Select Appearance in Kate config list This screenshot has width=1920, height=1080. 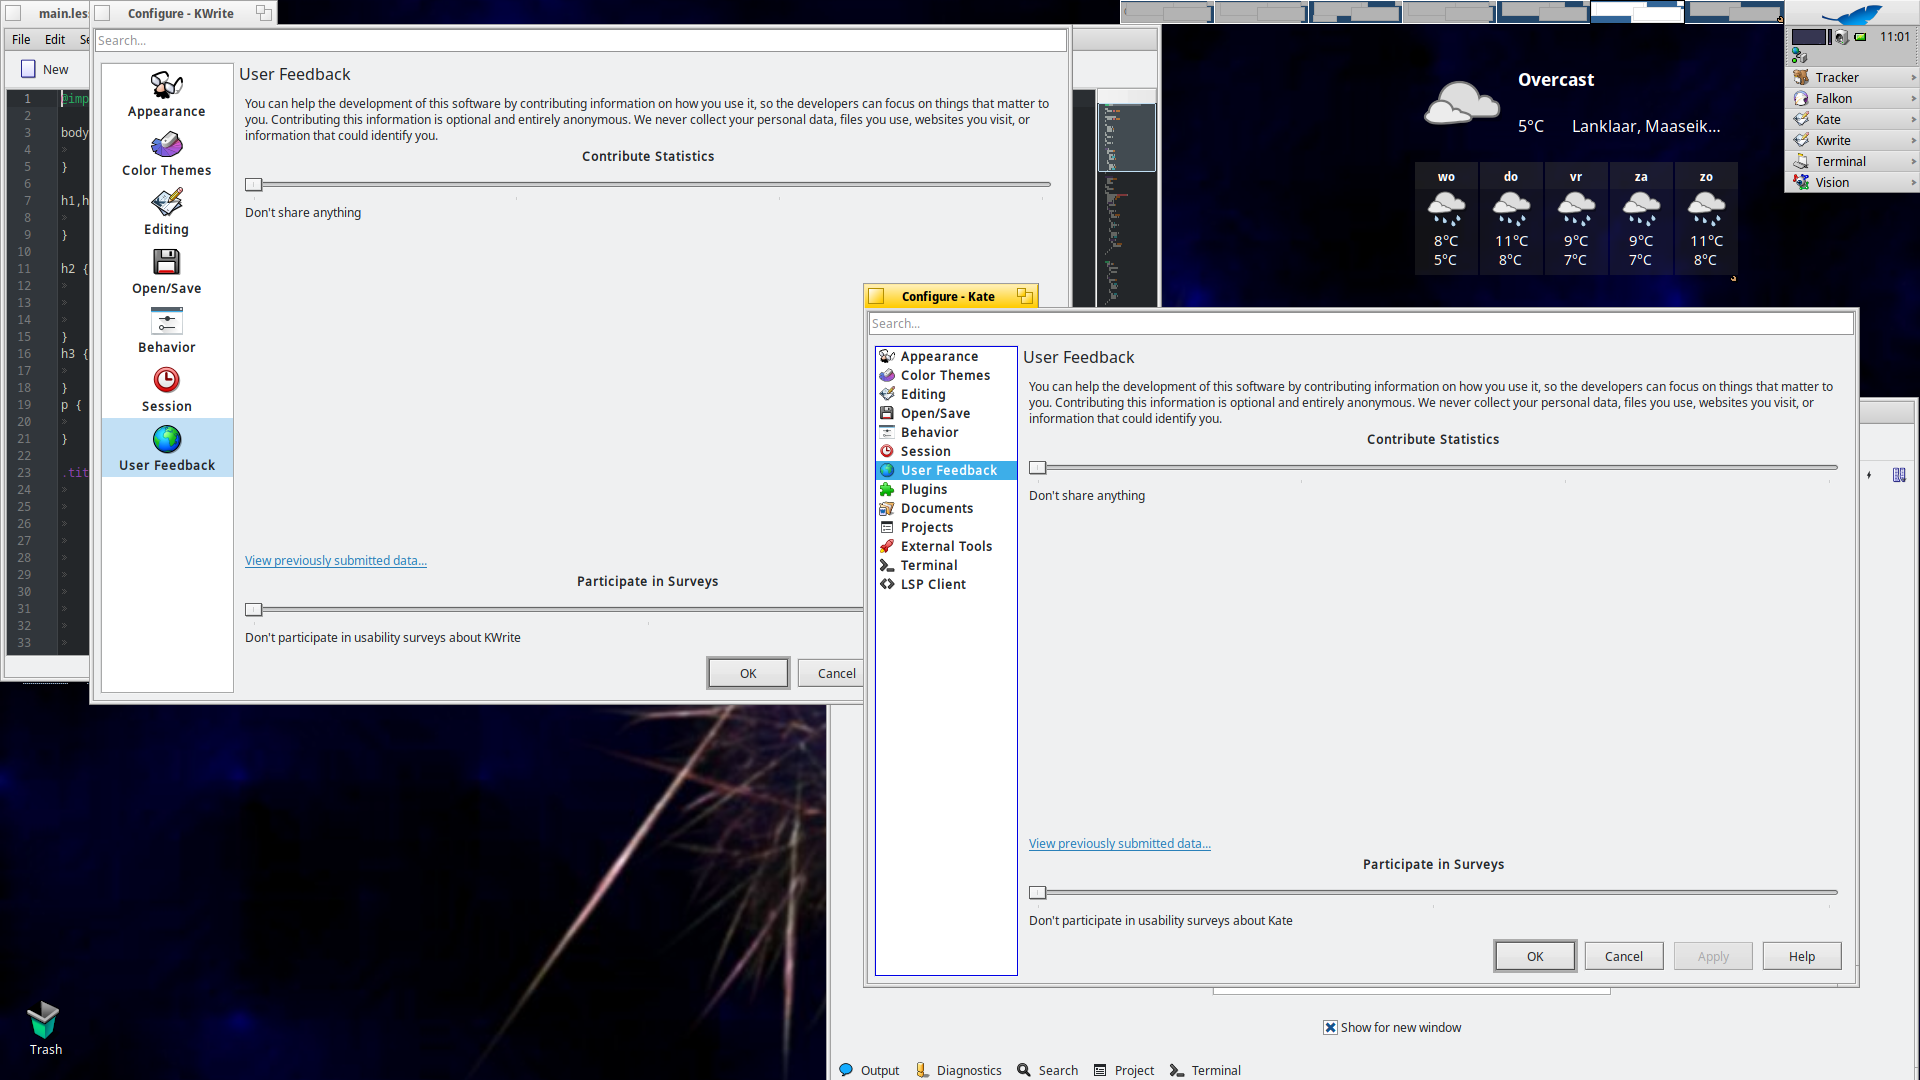point(946,356)
